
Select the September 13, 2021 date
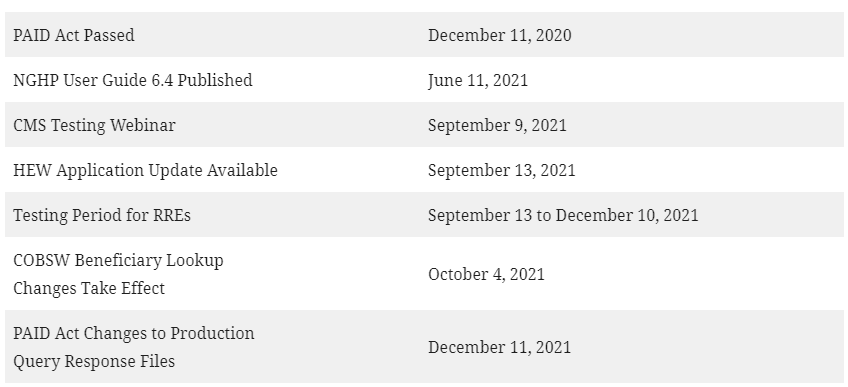click(x=501, y=170)
